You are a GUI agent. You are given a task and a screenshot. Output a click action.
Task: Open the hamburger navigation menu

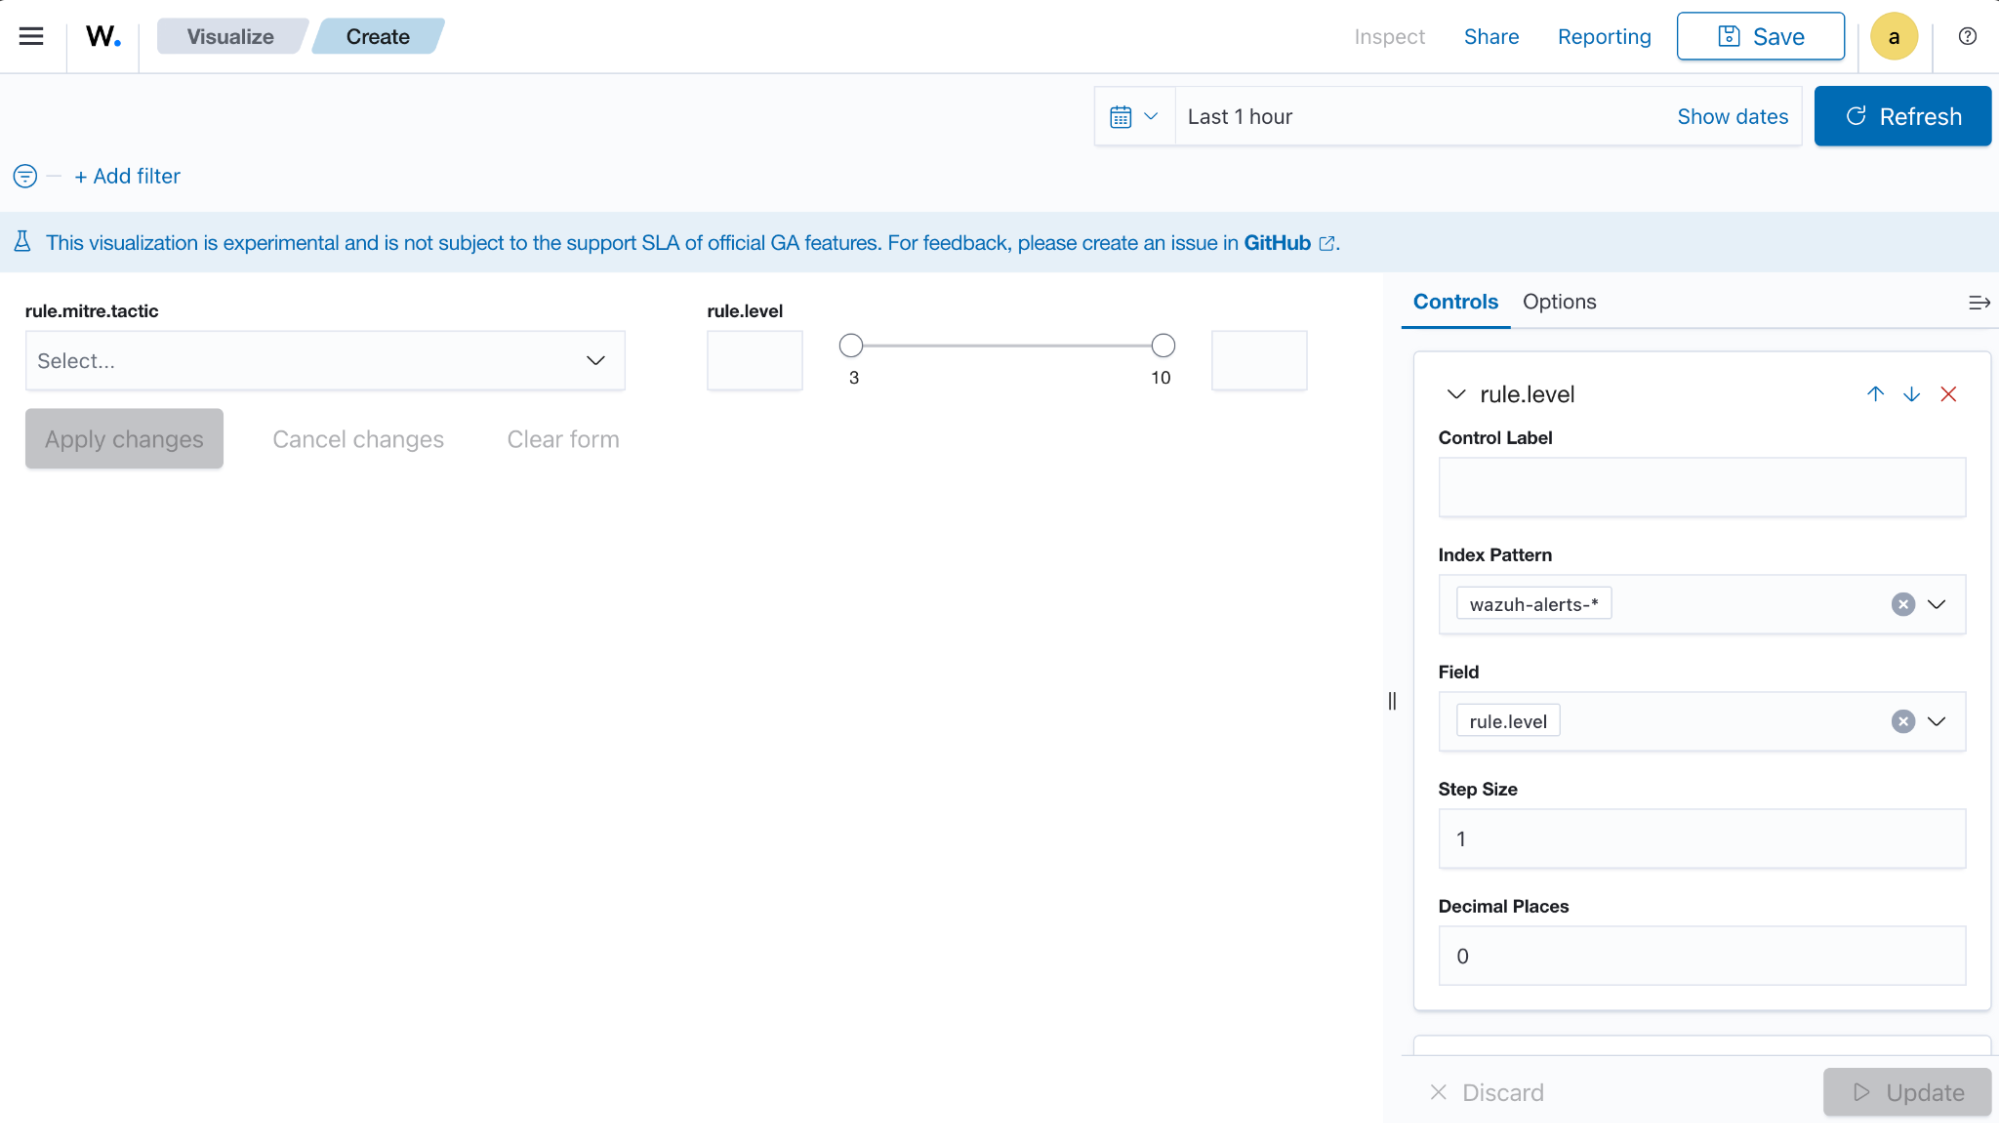pos(31,36)
